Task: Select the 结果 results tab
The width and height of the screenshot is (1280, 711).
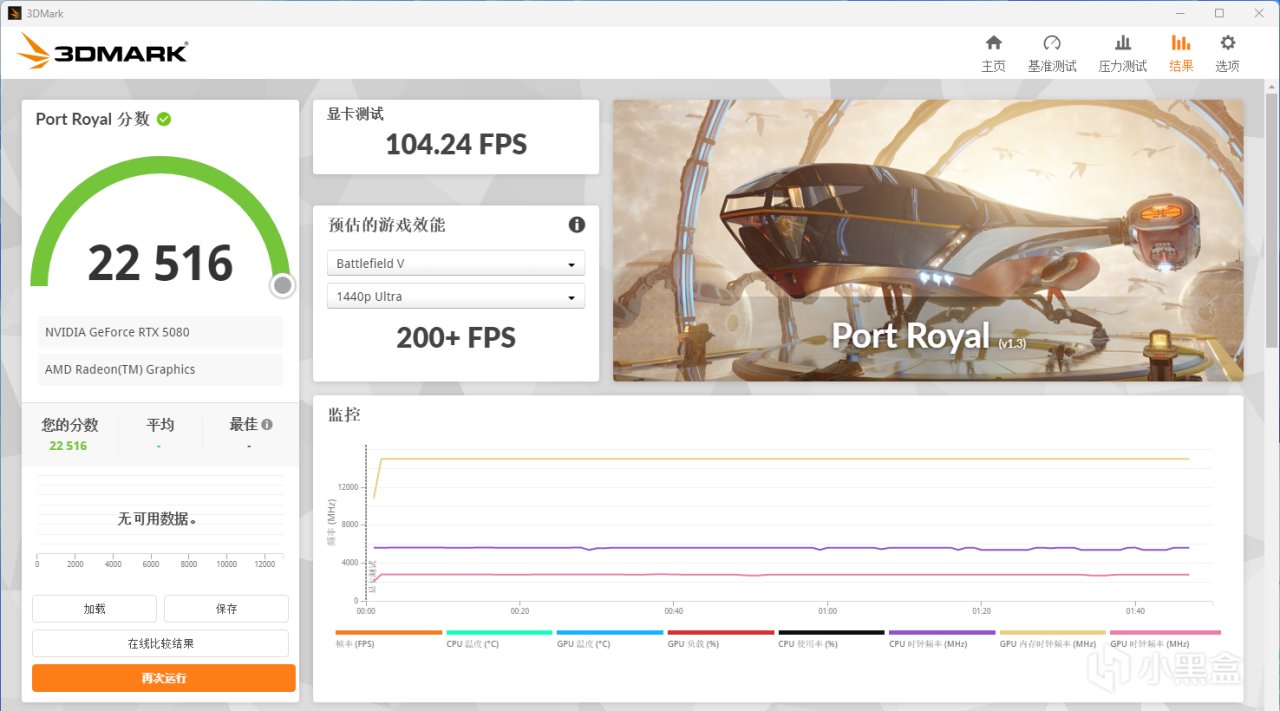Action: pyautogui.click(x=1181, y=54)
